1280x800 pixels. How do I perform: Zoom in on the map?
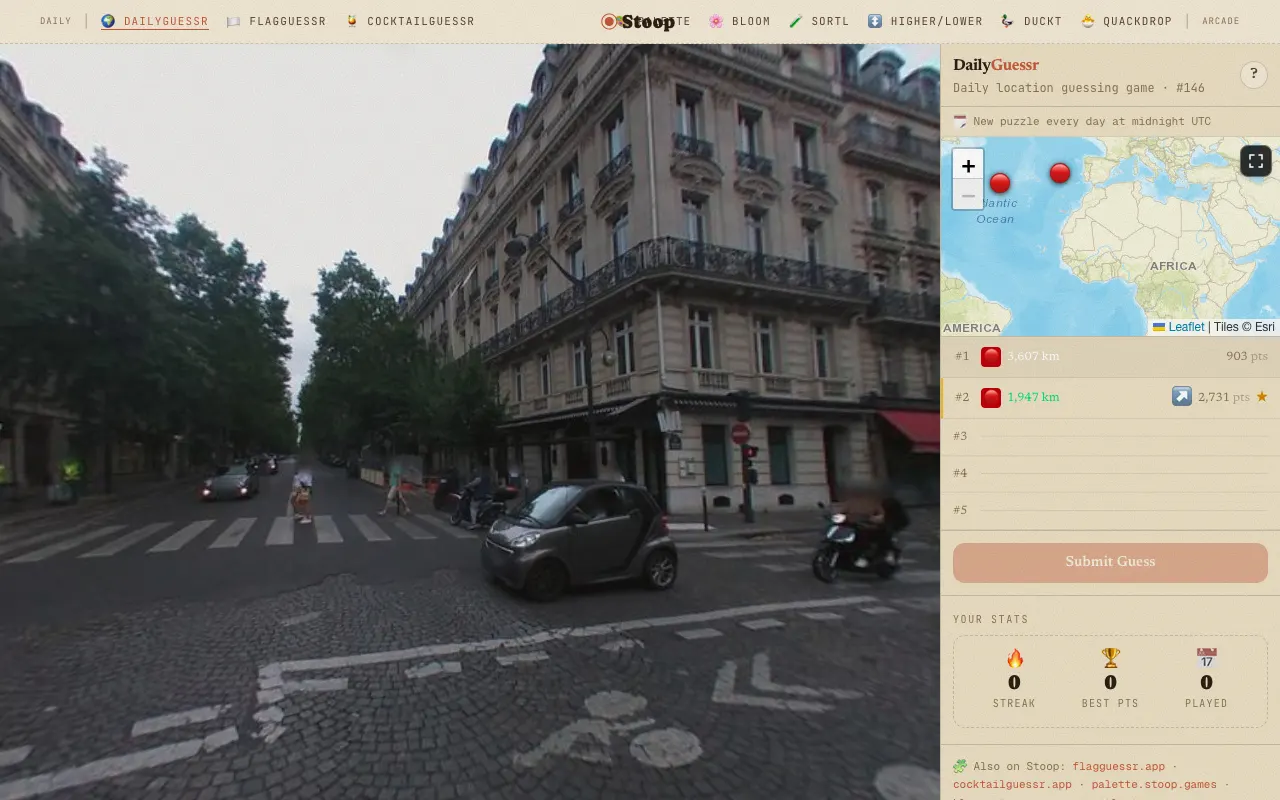click(968, 165)
